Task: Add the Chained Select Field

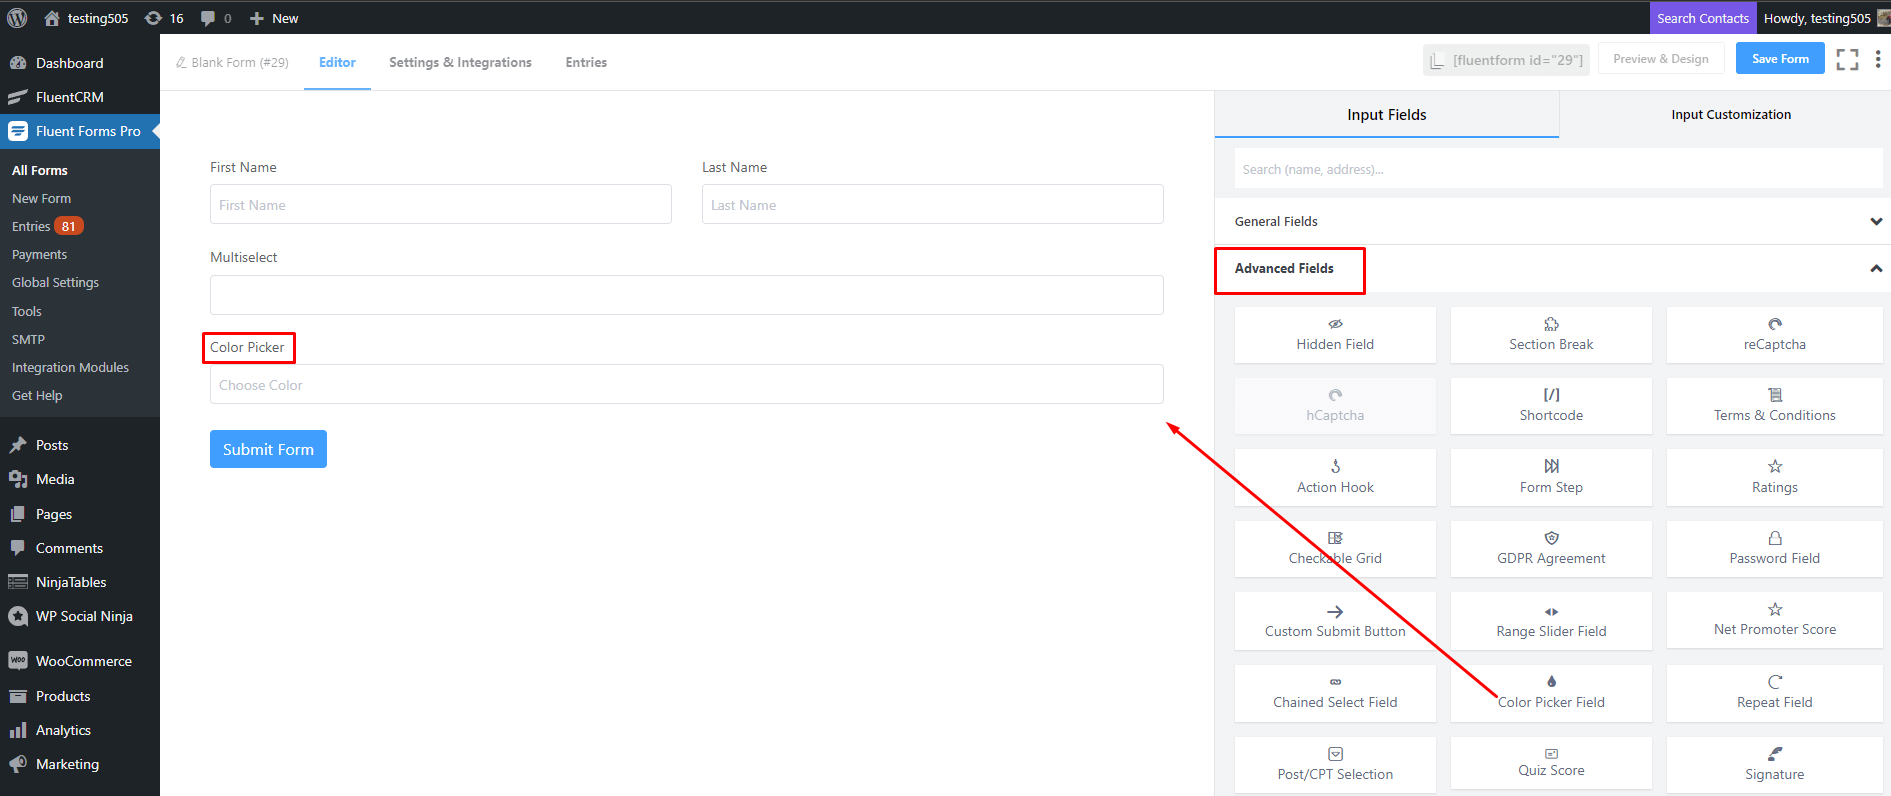Action: coord(1335,693)
